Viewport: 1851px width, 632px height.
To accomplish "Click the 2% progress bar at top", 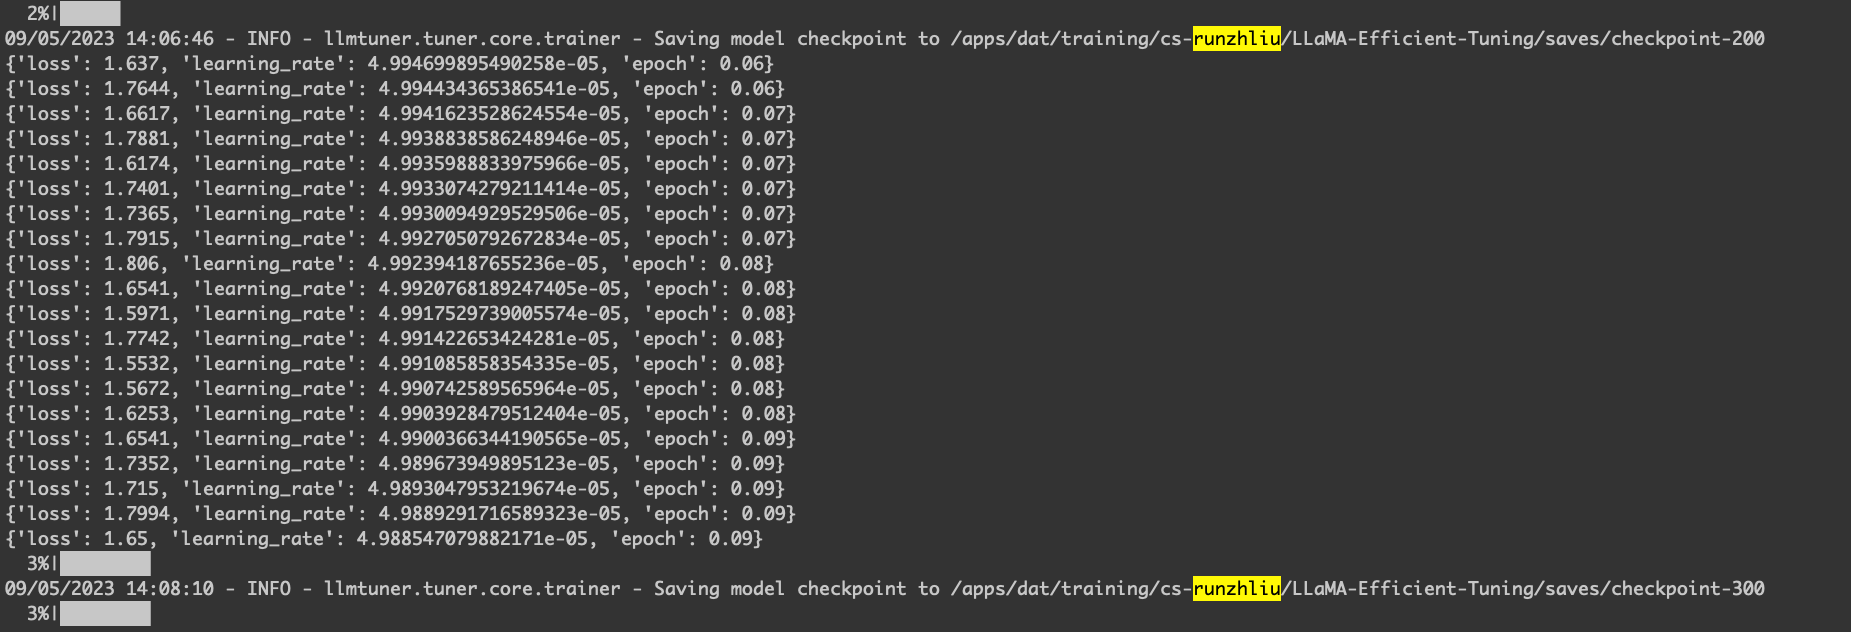I will click(90, 13).
